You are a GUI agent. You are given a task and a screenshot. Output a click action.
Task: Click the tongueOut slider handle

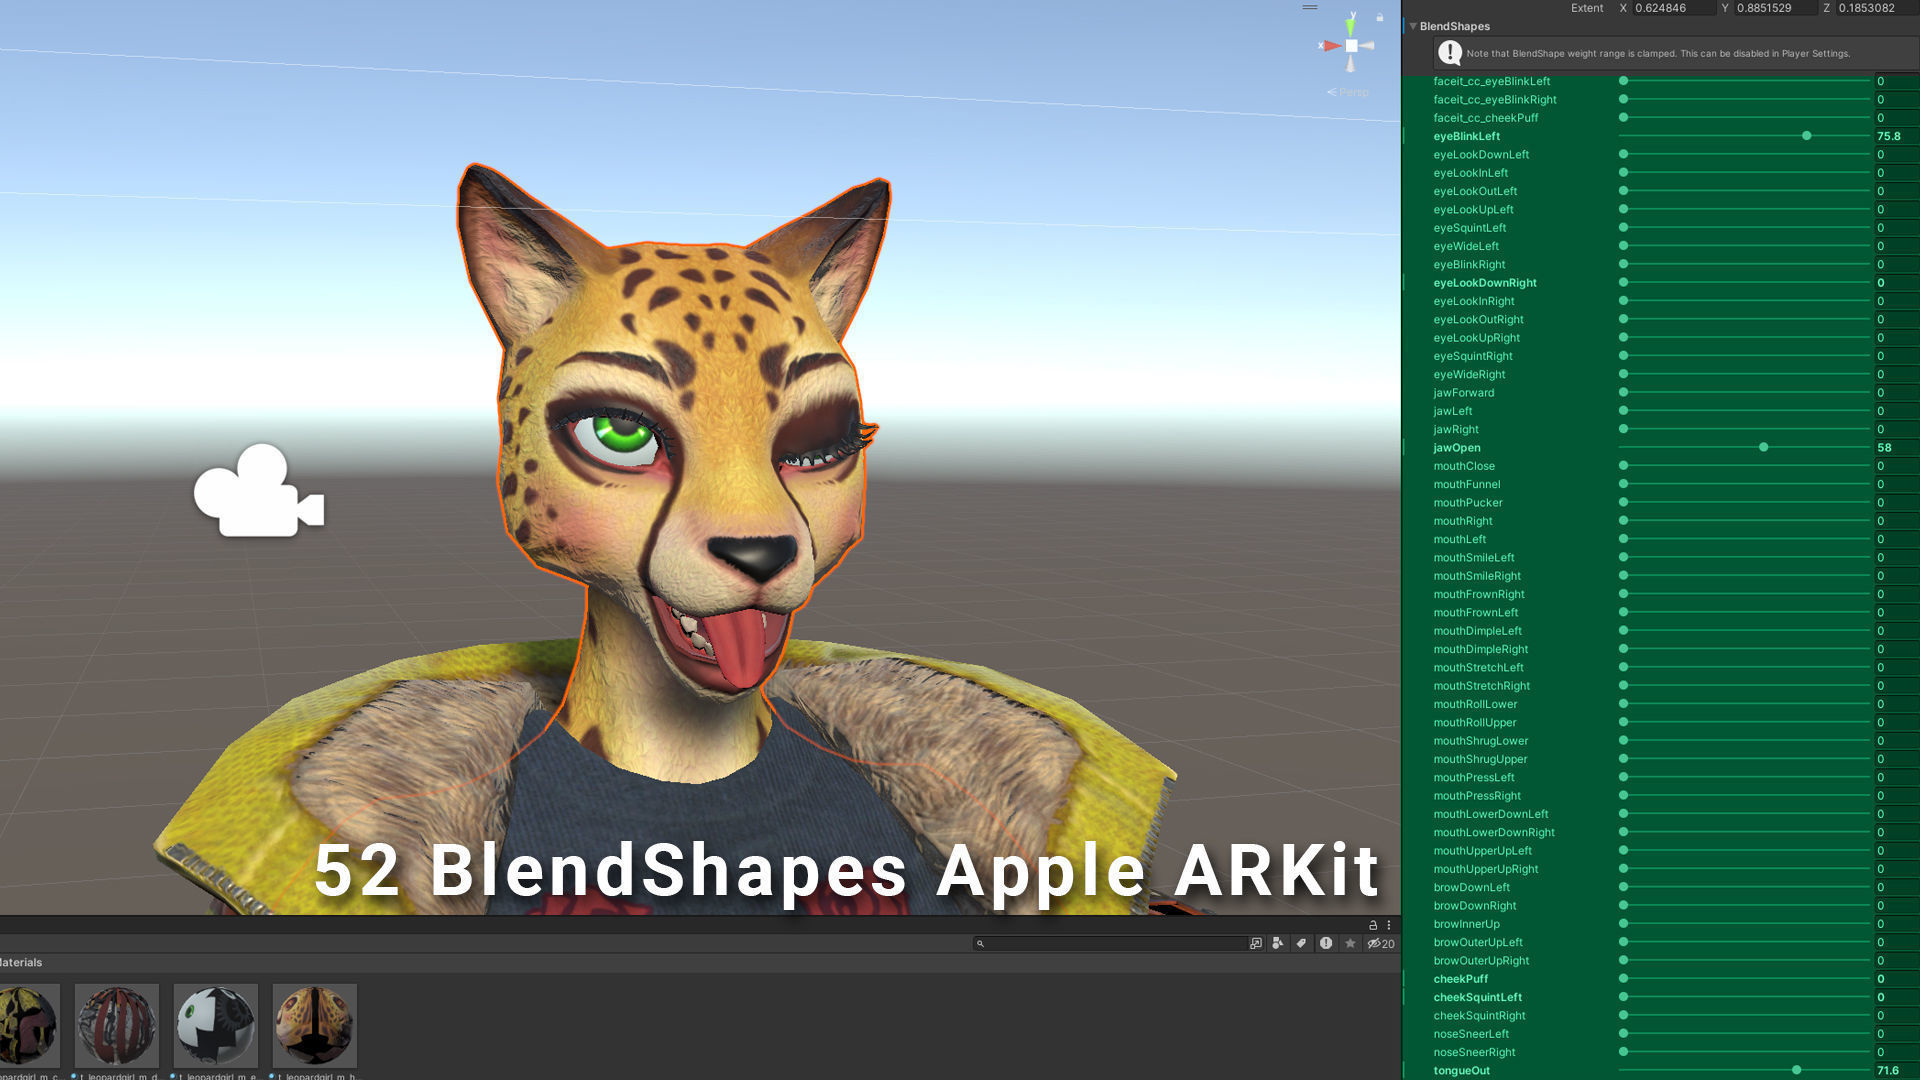(x=1797, y=1071)
